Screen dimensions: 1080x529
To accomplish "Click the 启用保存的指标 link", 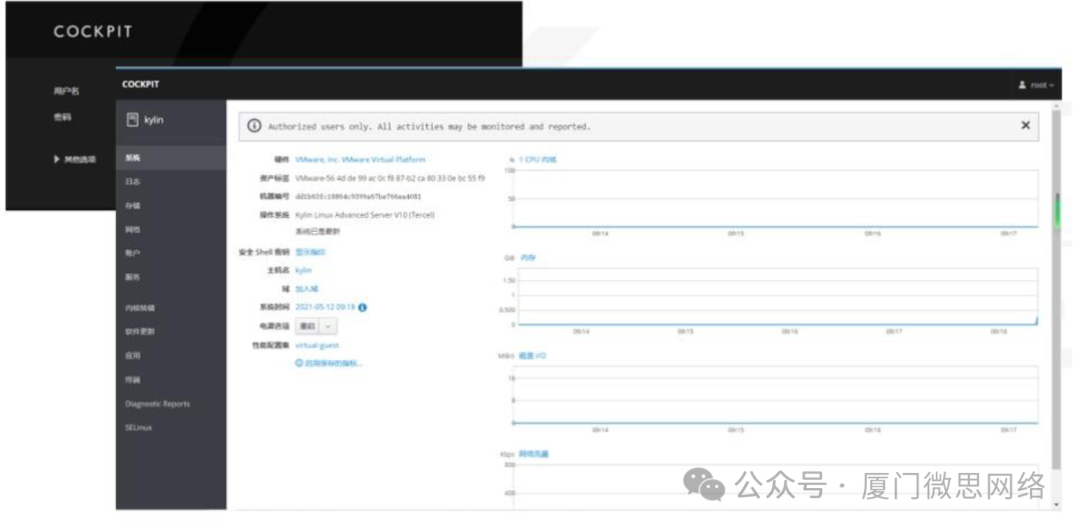I will [333, 363].
